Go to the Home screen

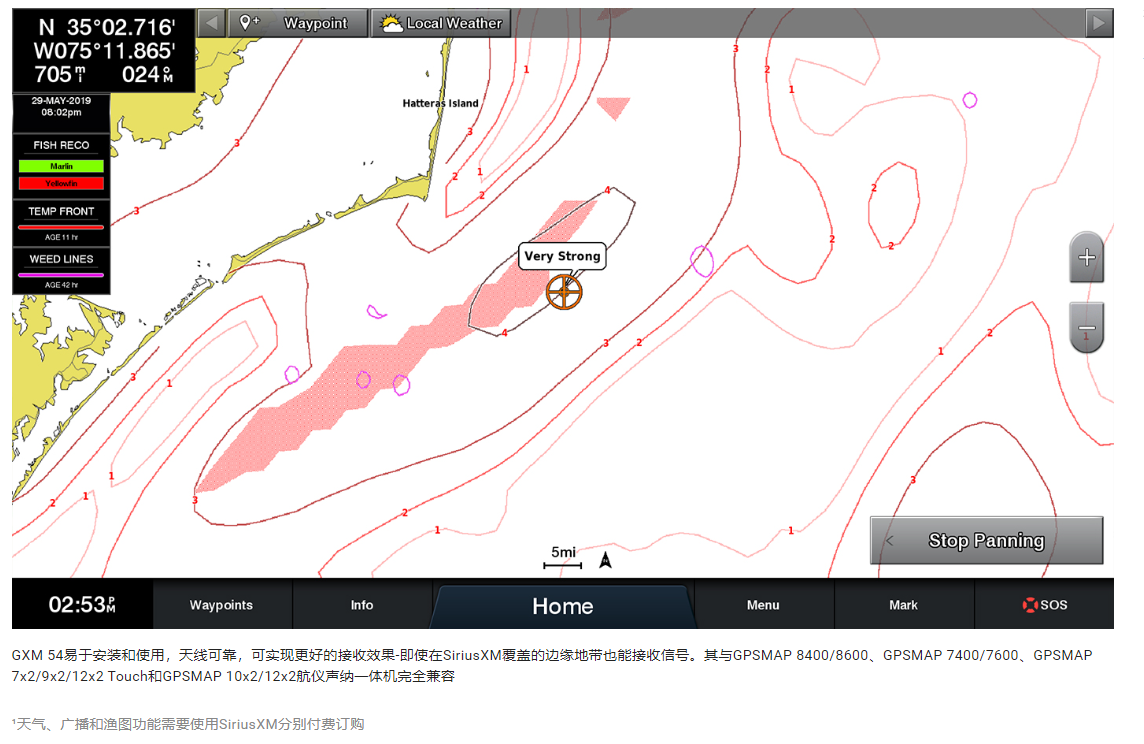pyautogui.click(x=562, y=606)
